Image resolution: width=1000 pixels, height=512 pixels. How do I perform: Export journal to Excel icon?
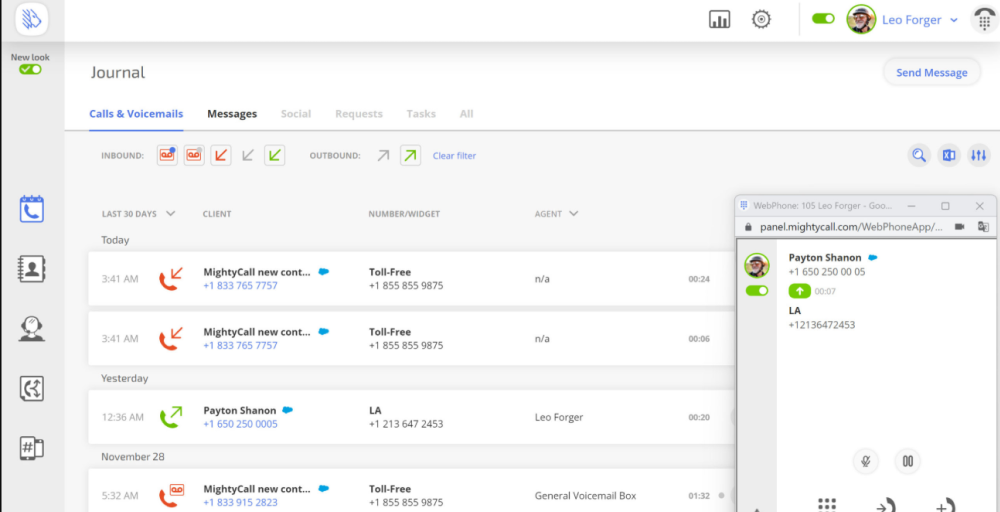point(949,155)
